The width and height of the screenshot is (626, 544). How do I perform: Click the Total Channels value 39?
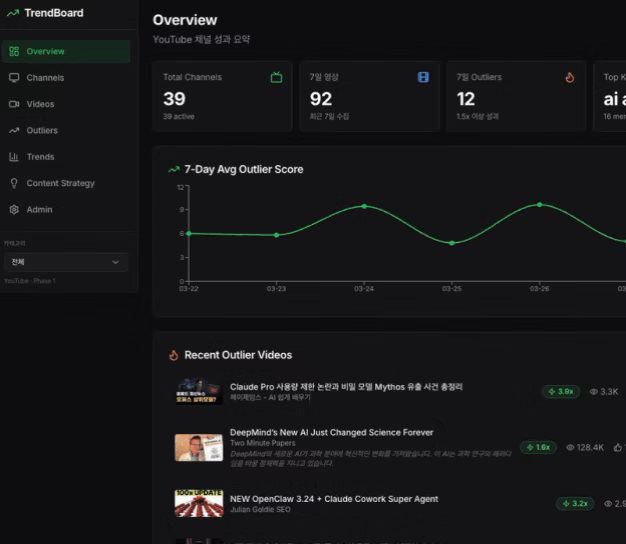[174, 99]
